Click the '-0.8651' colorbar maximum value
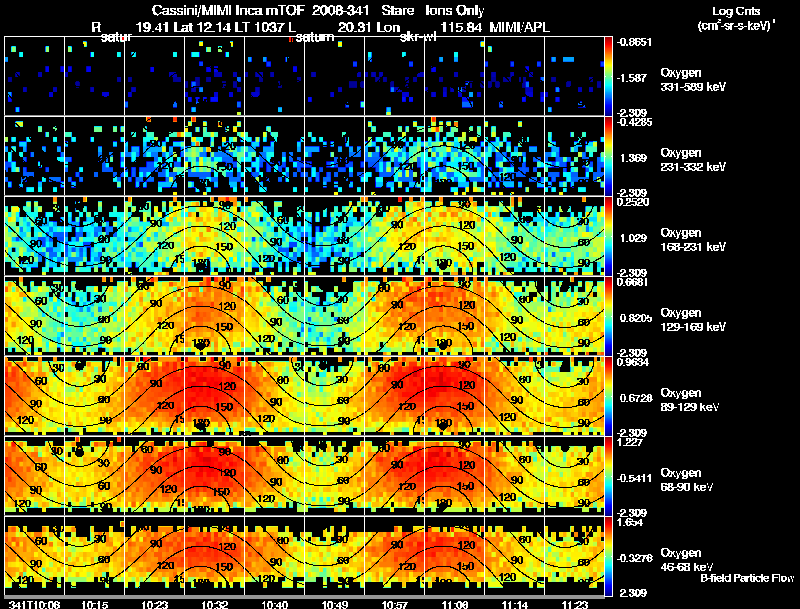 click(634, 42)
